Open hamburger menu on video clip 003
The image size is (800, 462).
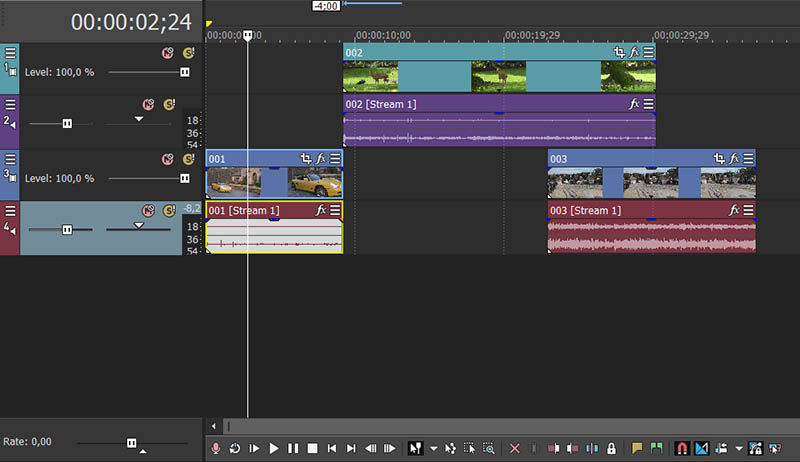pos(748,159)
